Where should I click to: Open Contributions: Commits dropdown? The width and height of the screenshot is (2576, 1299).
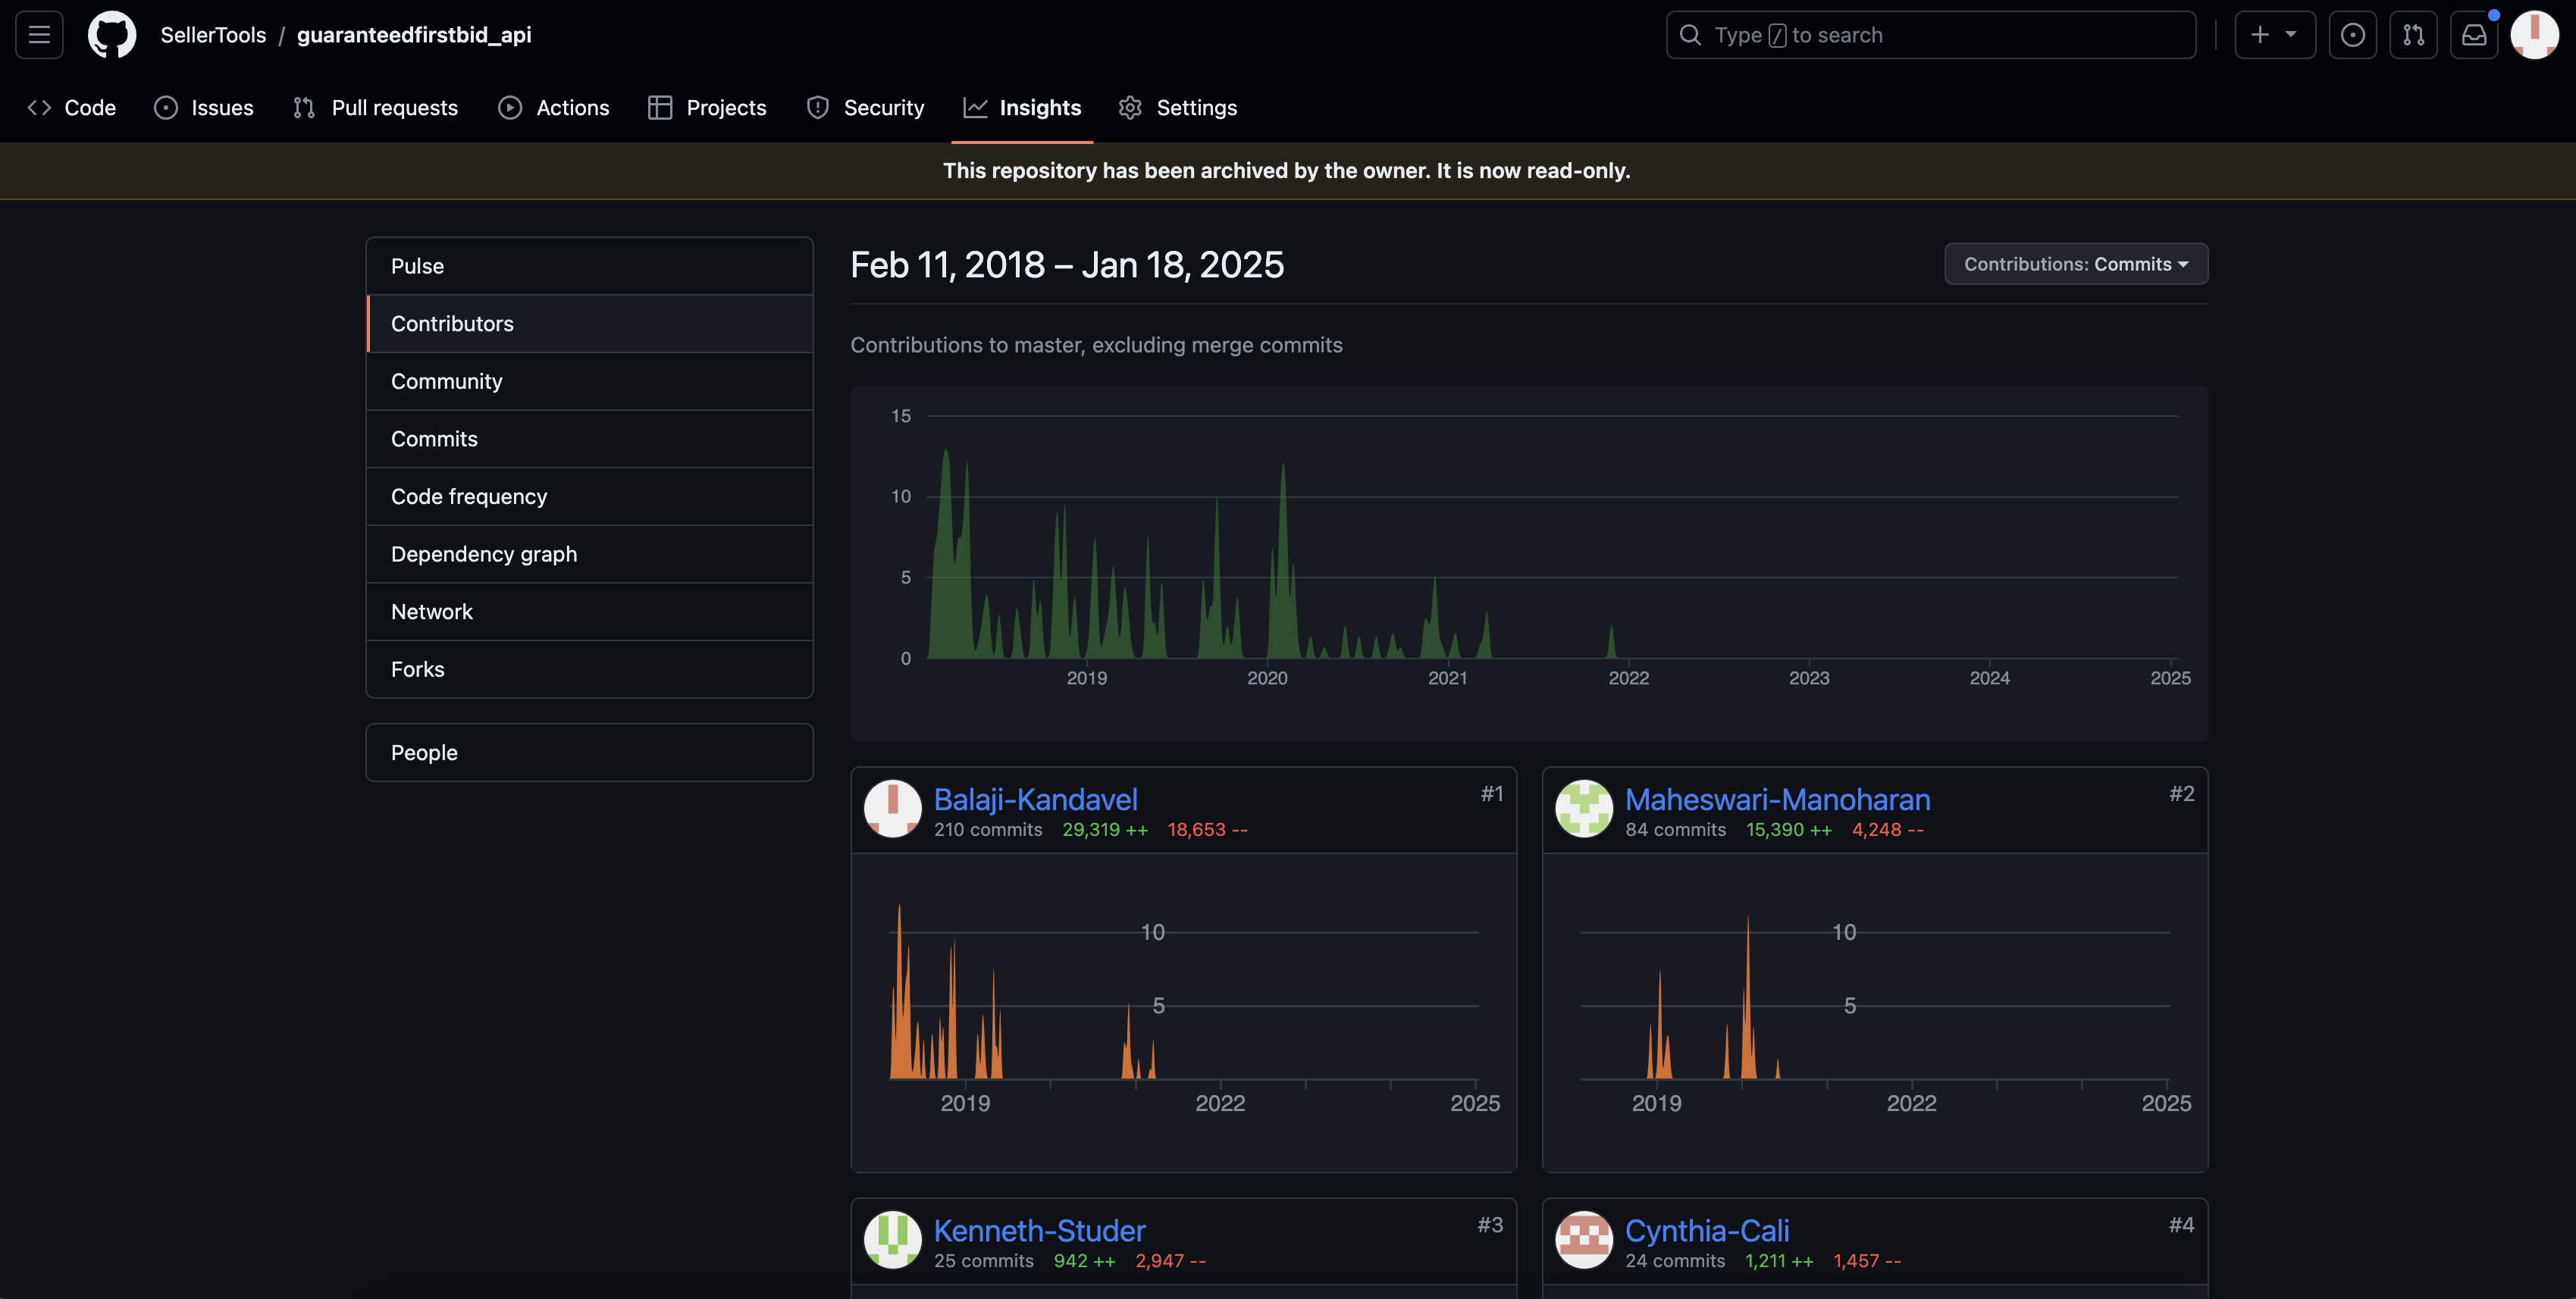coord(2076,264)
